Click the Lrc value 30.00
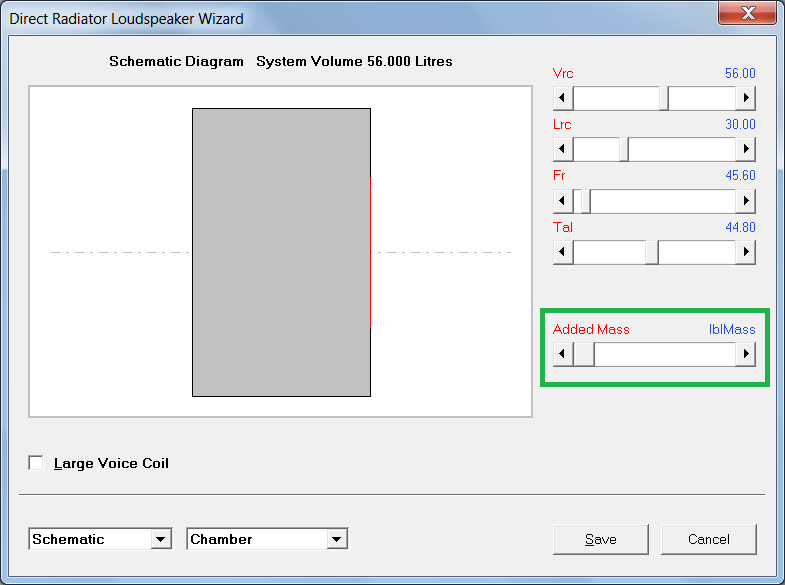Image resolution: width=785 pixels, height=585 pixels. point(740,125)
